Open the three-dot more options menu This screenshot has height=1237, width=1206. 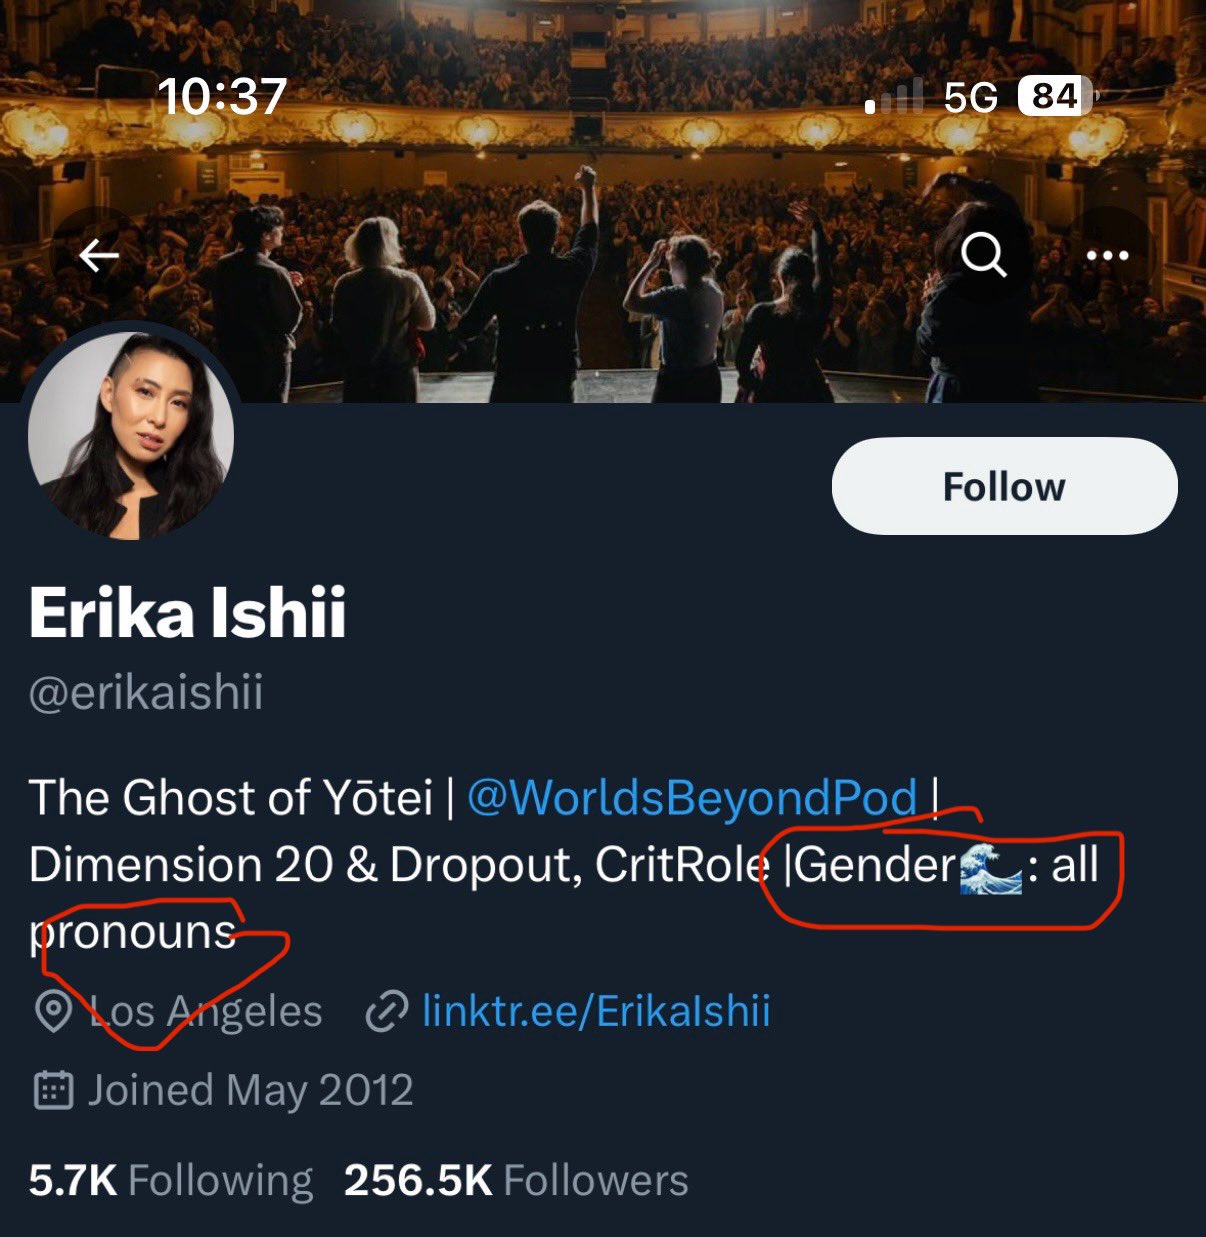(x=1107, y=255)
